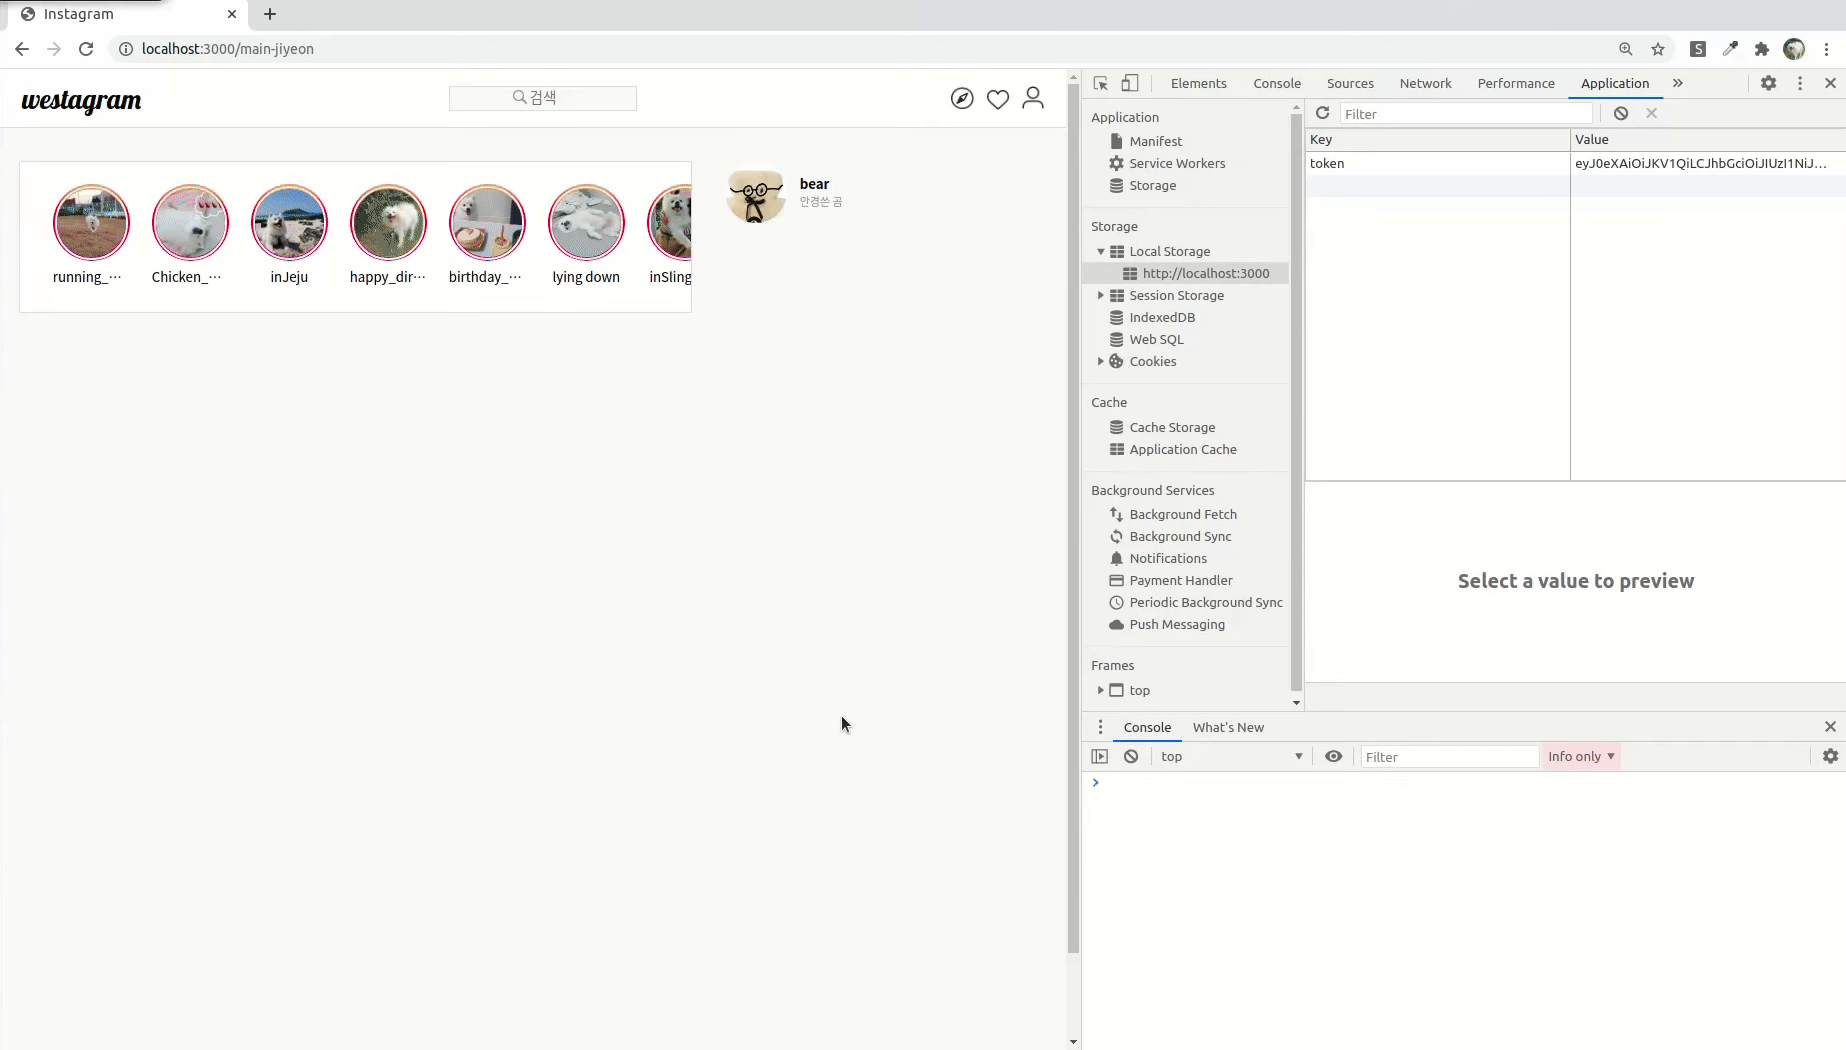Switch to the Network tab

(1425, 83)
